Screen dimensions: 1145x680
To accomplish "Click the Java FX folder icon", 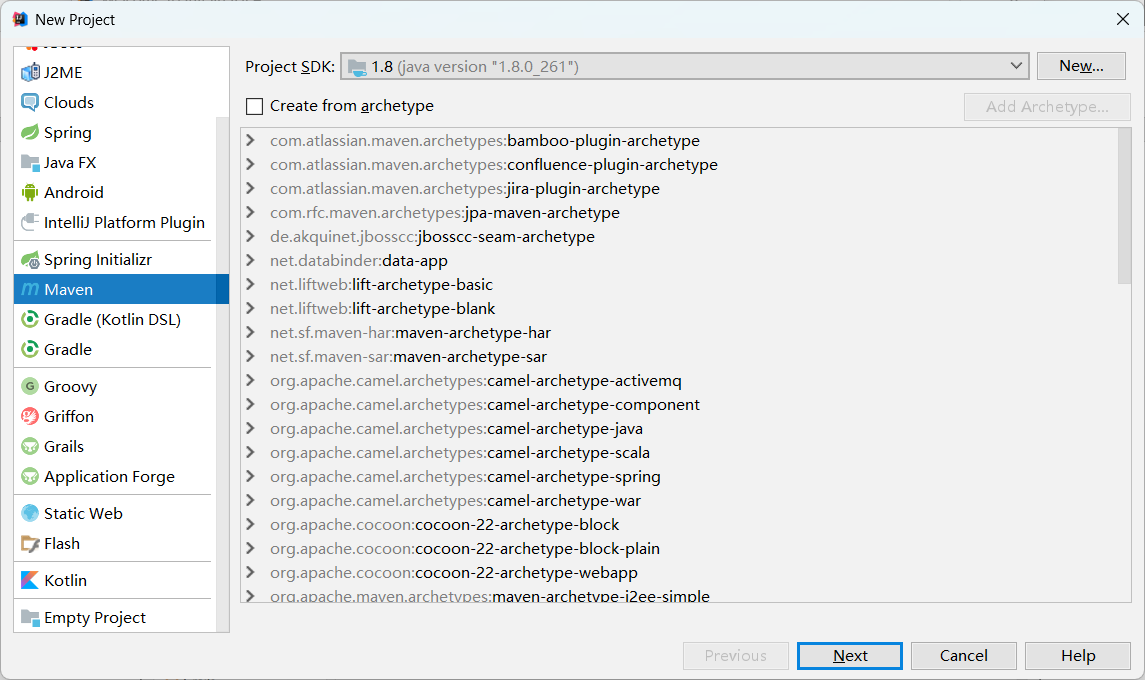I will coord(30,162).
